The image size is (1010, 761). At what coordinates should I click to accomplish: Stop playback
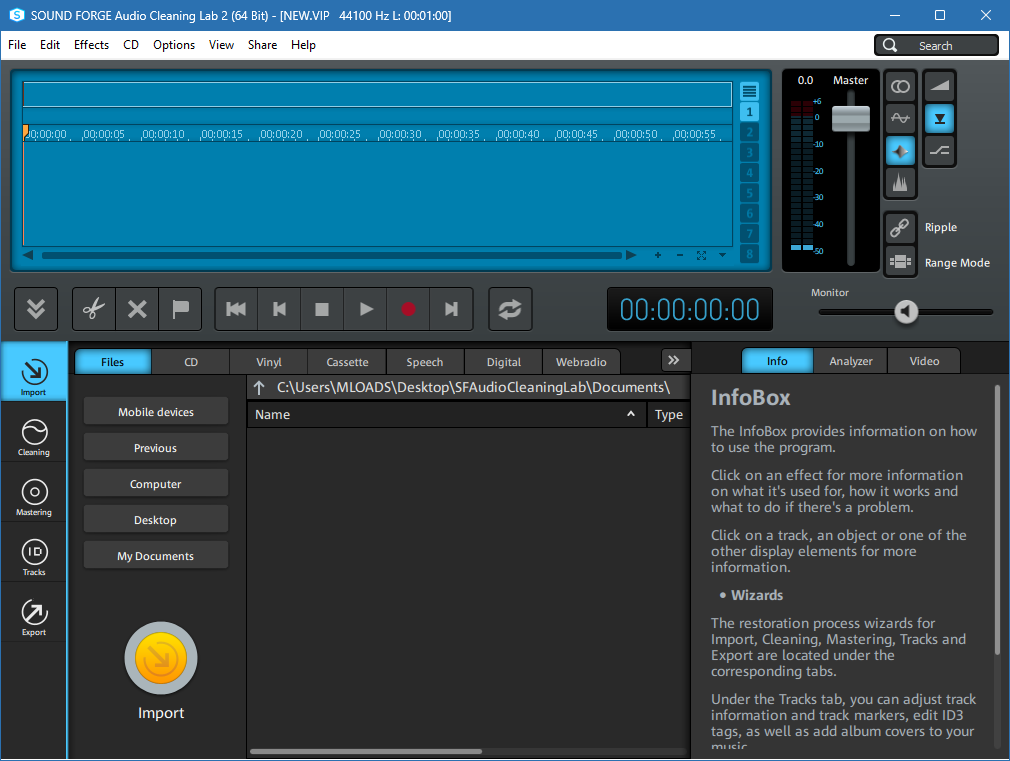[322, 309]
